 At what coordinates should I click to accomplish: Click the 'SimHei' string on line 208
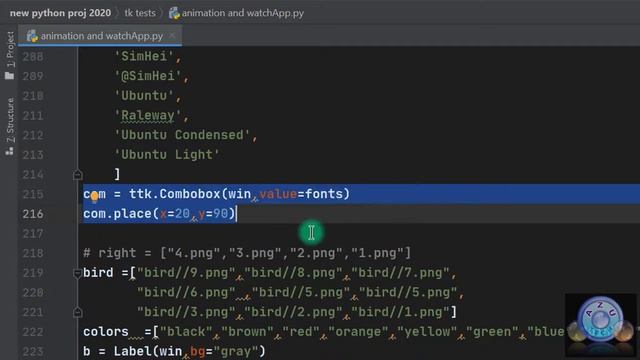[x=144, y=56]
